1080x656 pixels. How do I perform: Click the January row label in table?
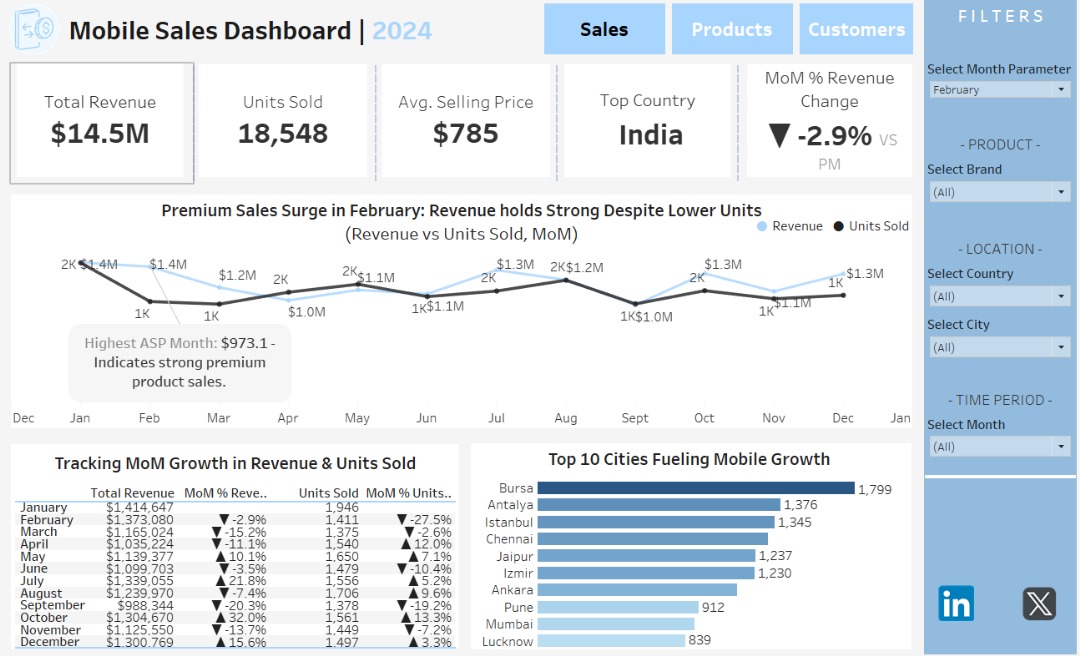pyautogui.click(x=44, y=507)
